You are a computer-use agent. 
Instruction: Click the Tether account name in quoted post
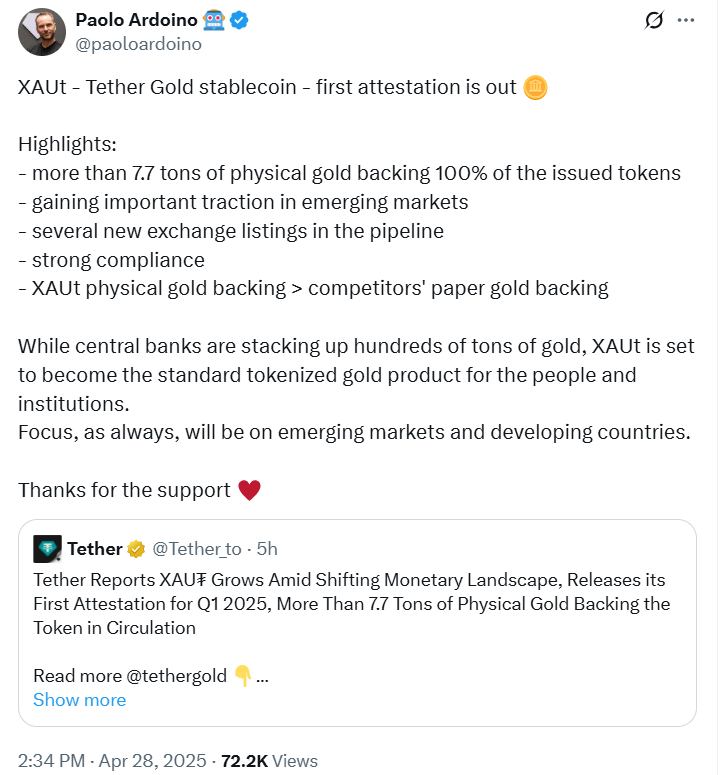coord(95,548)
